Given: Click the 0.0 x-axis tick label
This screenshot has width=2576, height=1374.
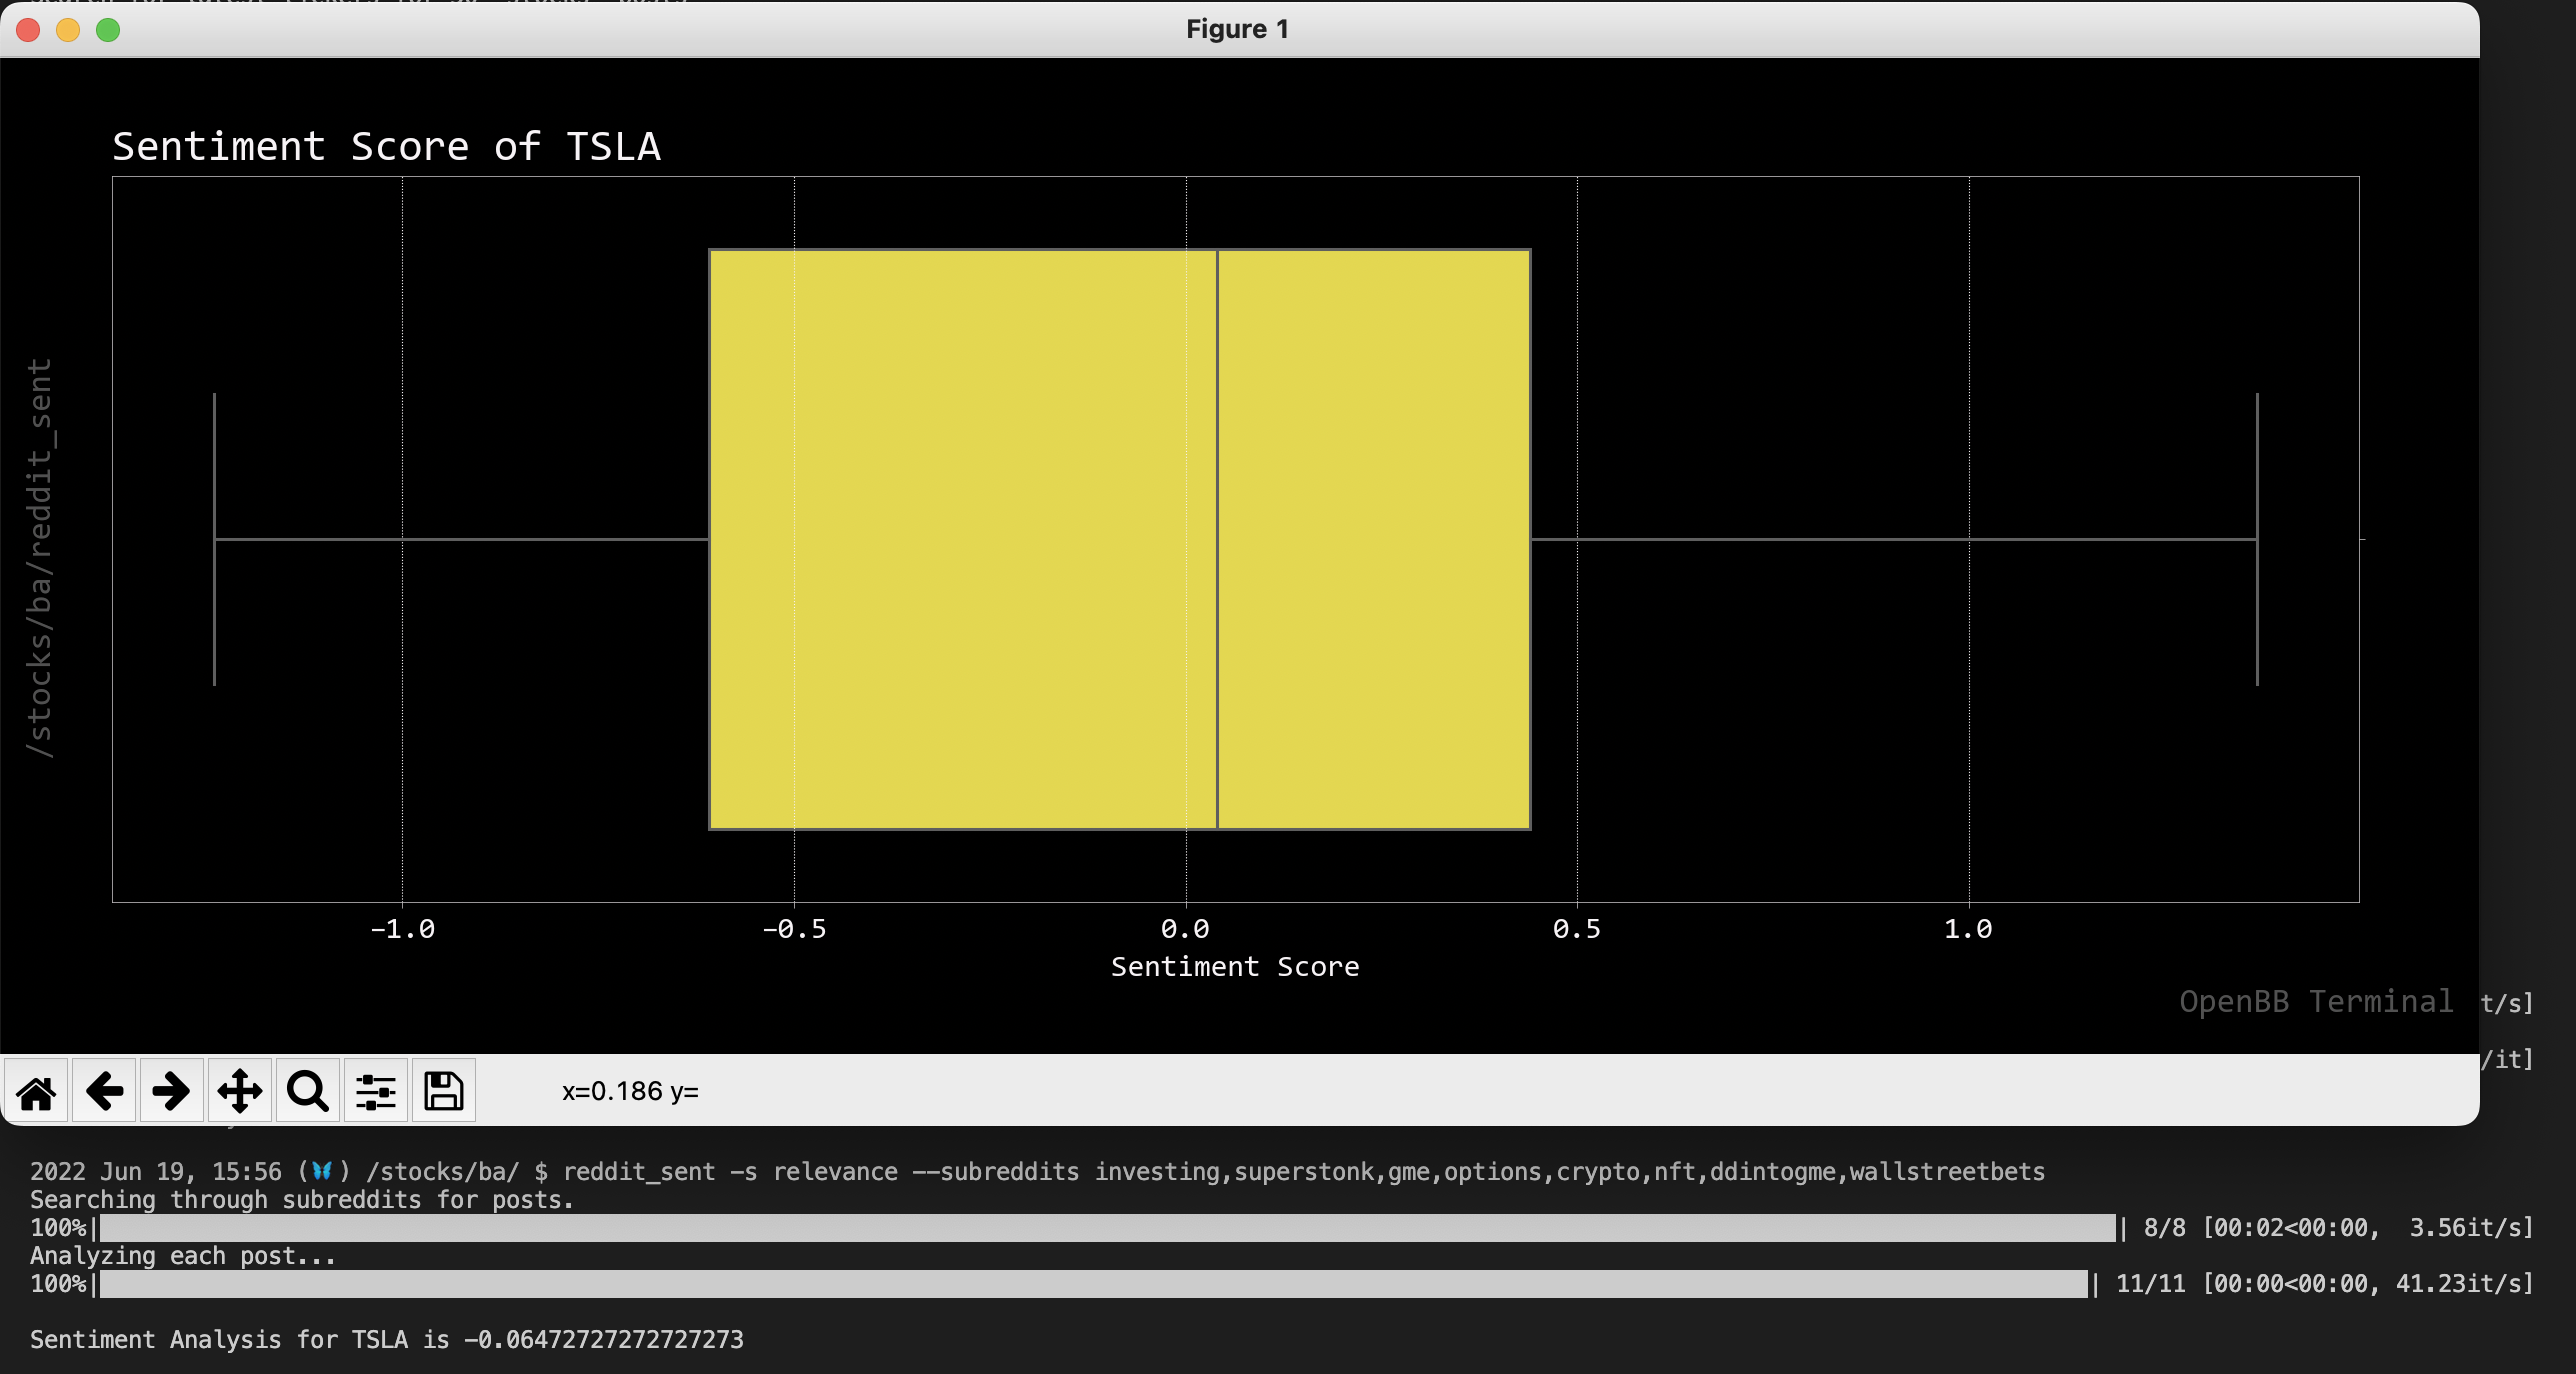Looking at the screenshot, I should (1185, 929).
